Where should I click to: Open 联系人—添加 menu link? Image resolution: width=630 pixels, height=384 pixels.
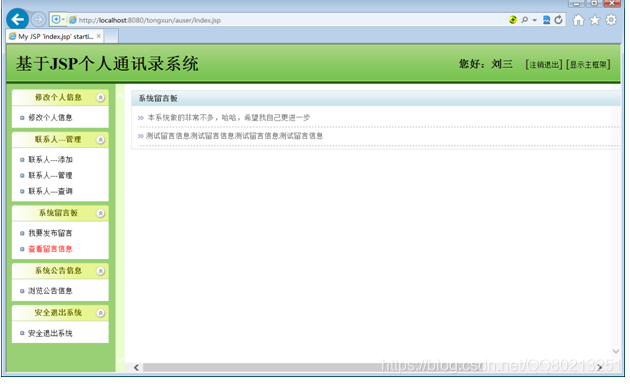[50, 160]
